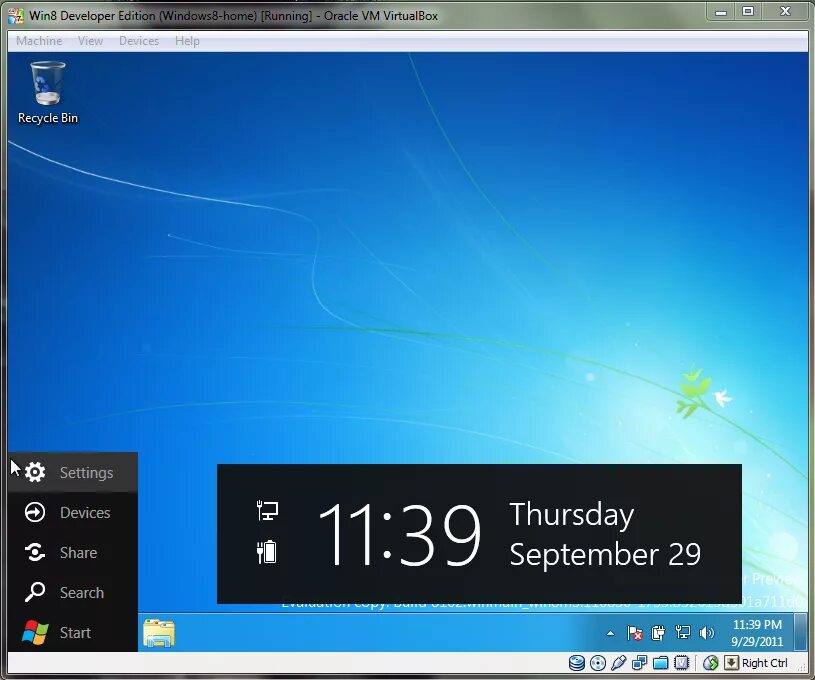Viewport: 815px width, 680px height.
Task: Open the View menu in VirtualBox
Action: coord(90,41)
